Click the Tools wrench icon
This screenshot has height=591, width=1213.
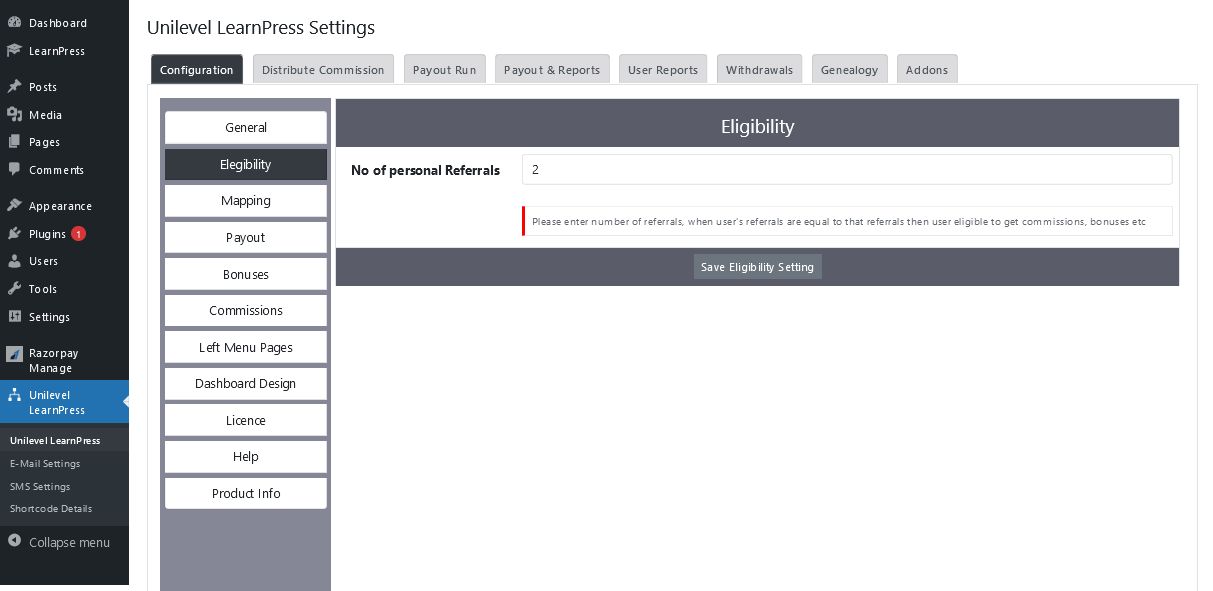14,289
